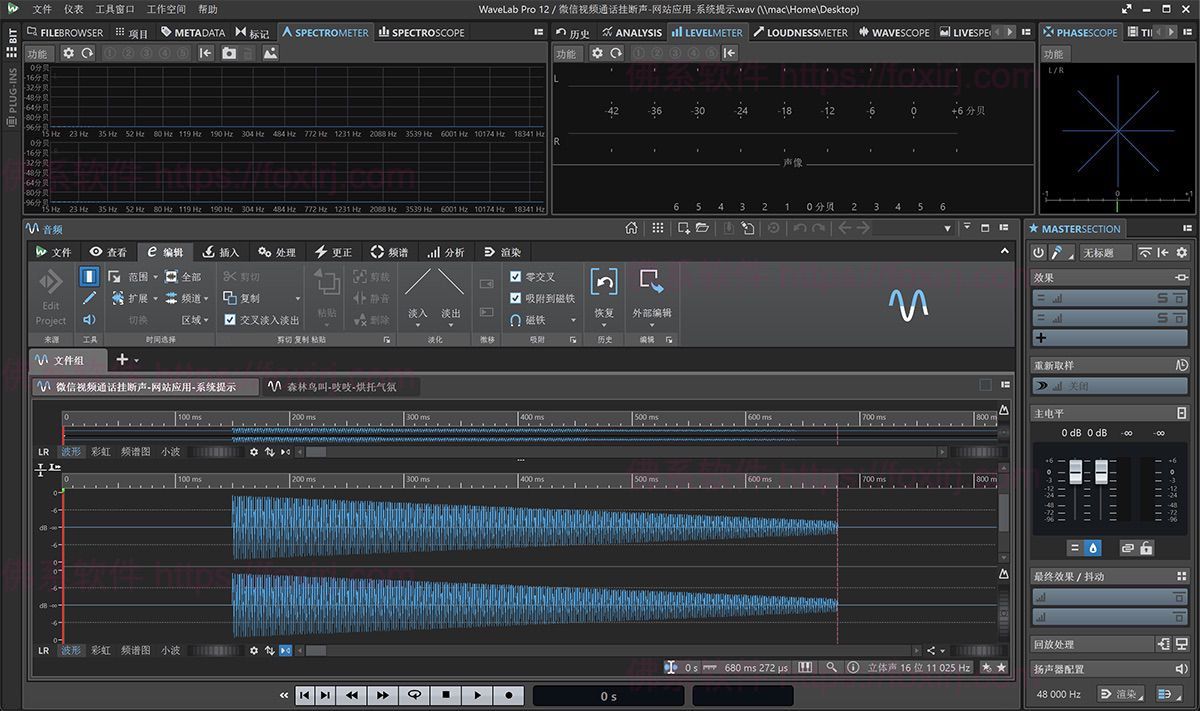
Task: Click the speaker configuration icon
Action: click(1181, 669)
